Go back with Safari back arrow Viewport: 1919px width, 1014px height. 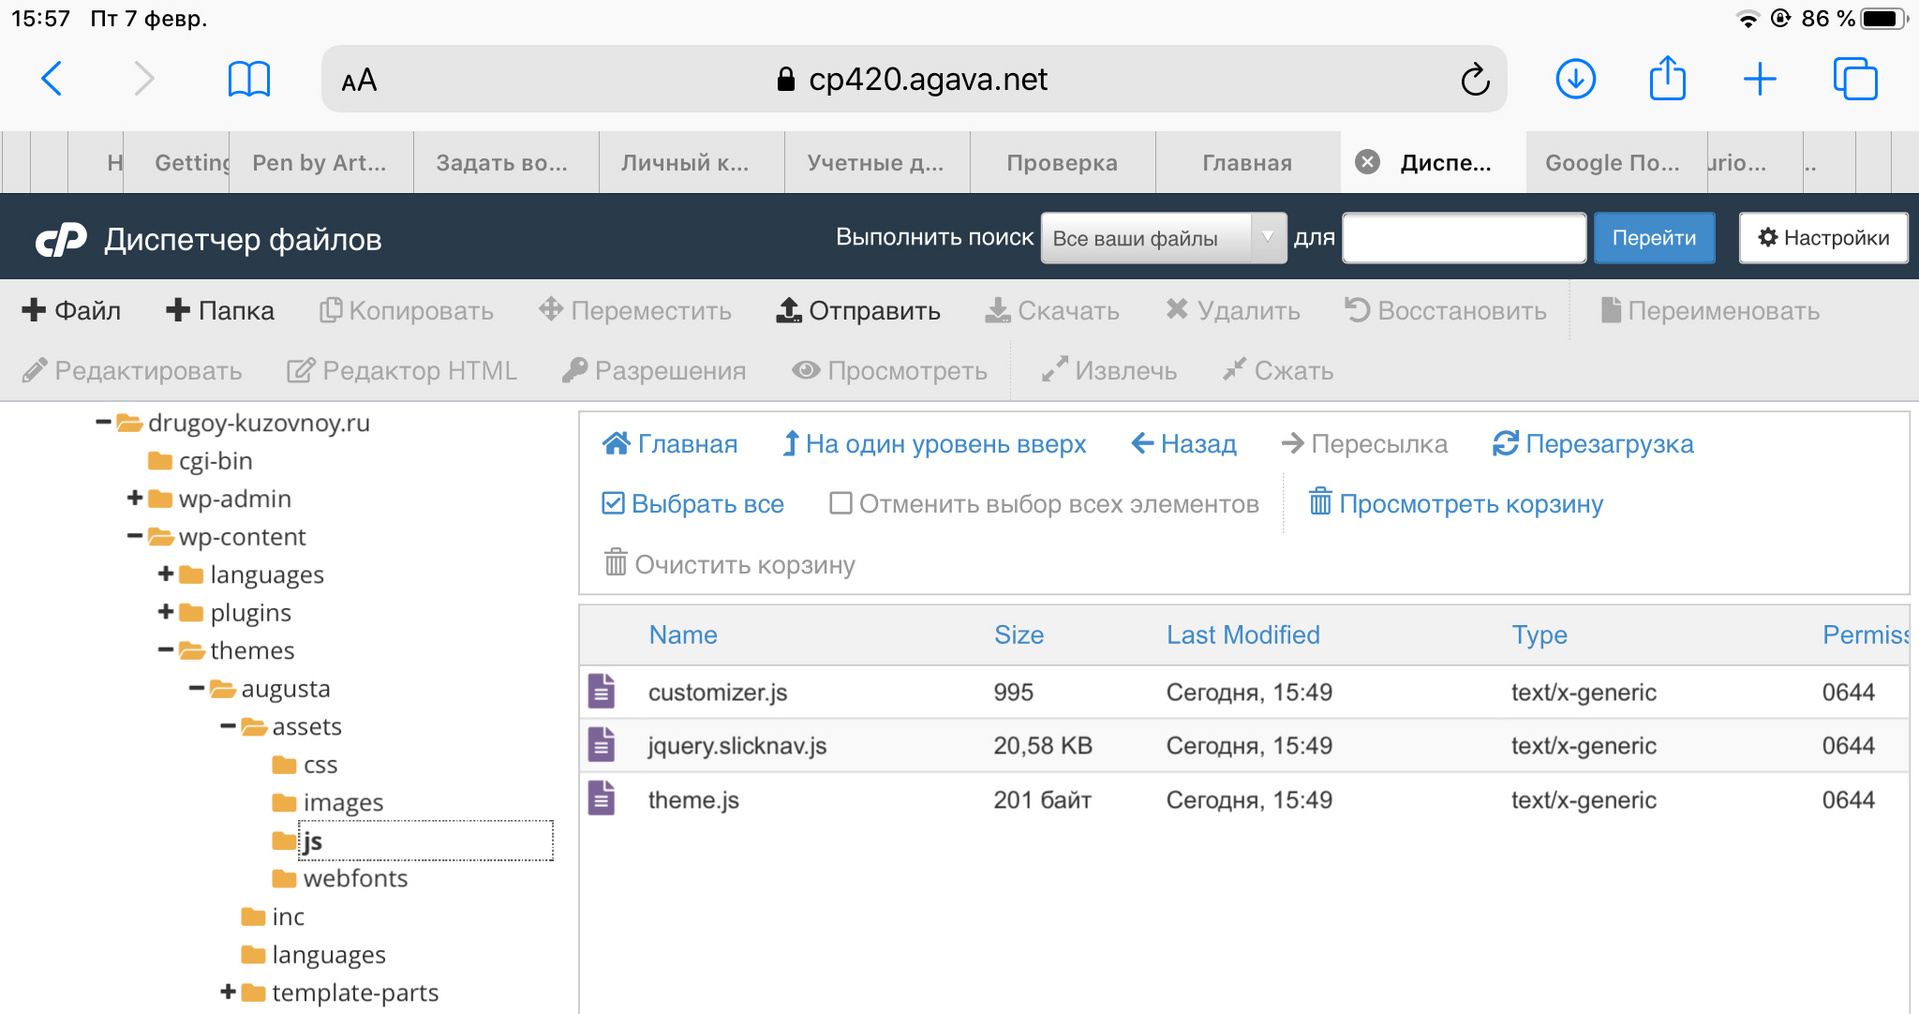pos(52,78)
